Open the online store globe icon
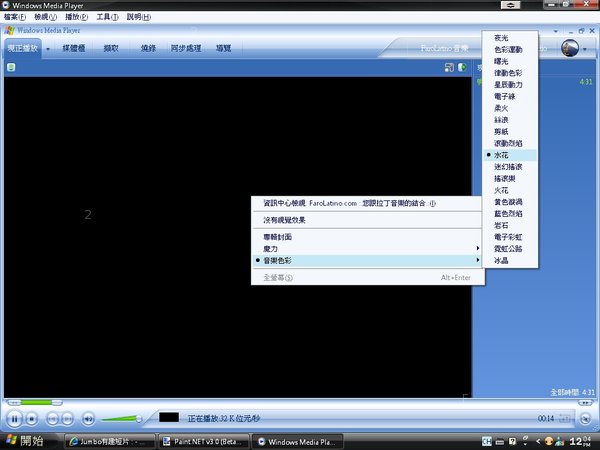The width and height of the screenshot is (600, 450). tap(570, 48)
